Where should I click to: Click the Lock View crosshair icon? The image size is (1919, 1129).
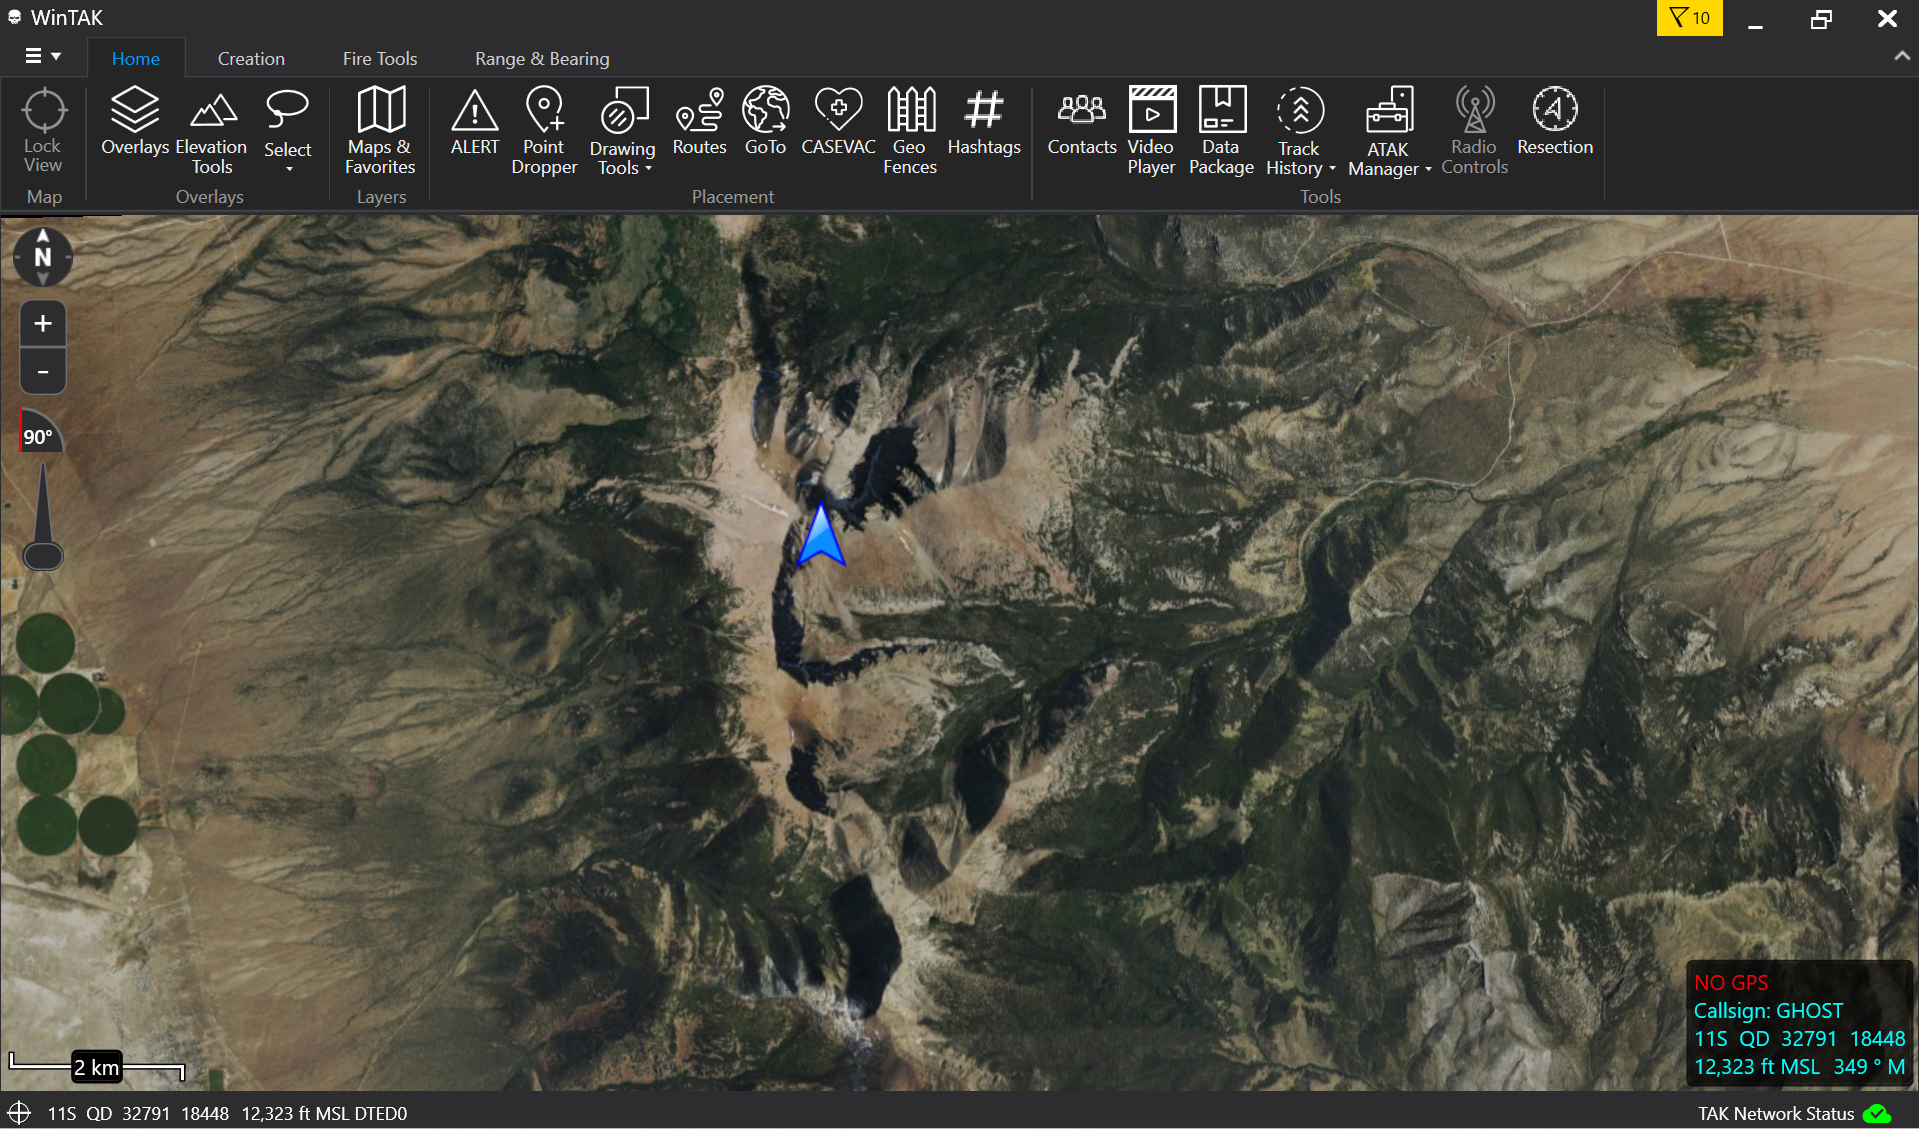(43, 110)
